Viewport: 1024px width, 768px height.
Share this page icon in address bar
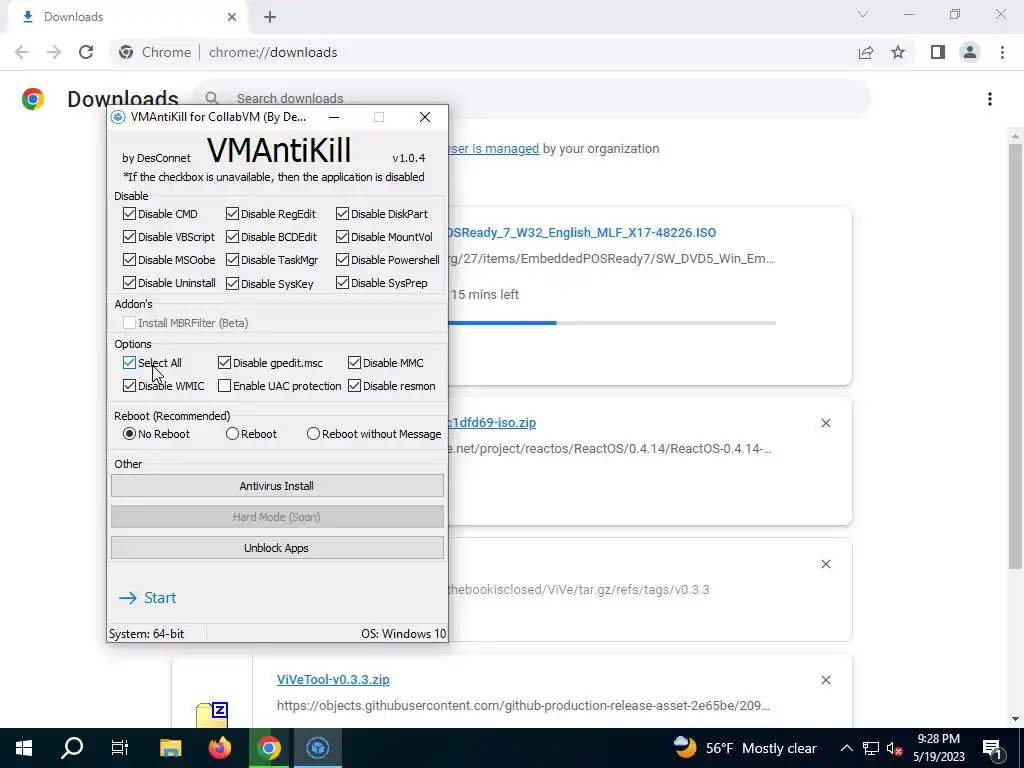pos(866,52)
